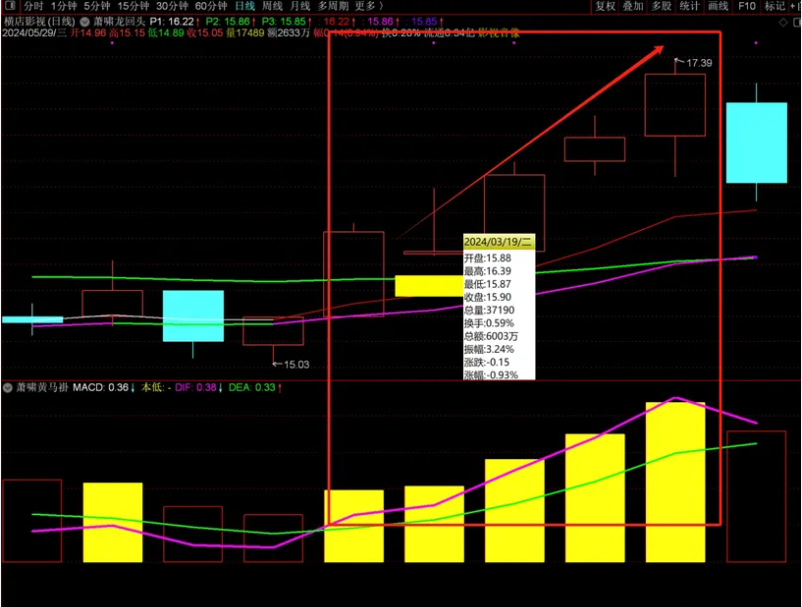The width and height of the screenshot is (802, 607).
Task: Select the 周线 weekly chart
Action: tap(273, 6)
